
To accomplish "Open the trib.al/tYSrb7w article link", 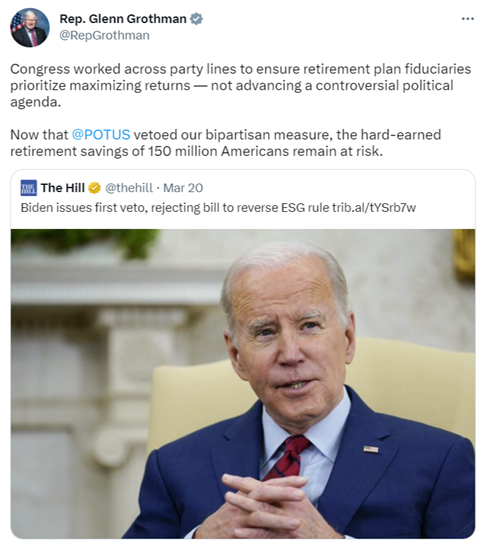I will [374, 208].
